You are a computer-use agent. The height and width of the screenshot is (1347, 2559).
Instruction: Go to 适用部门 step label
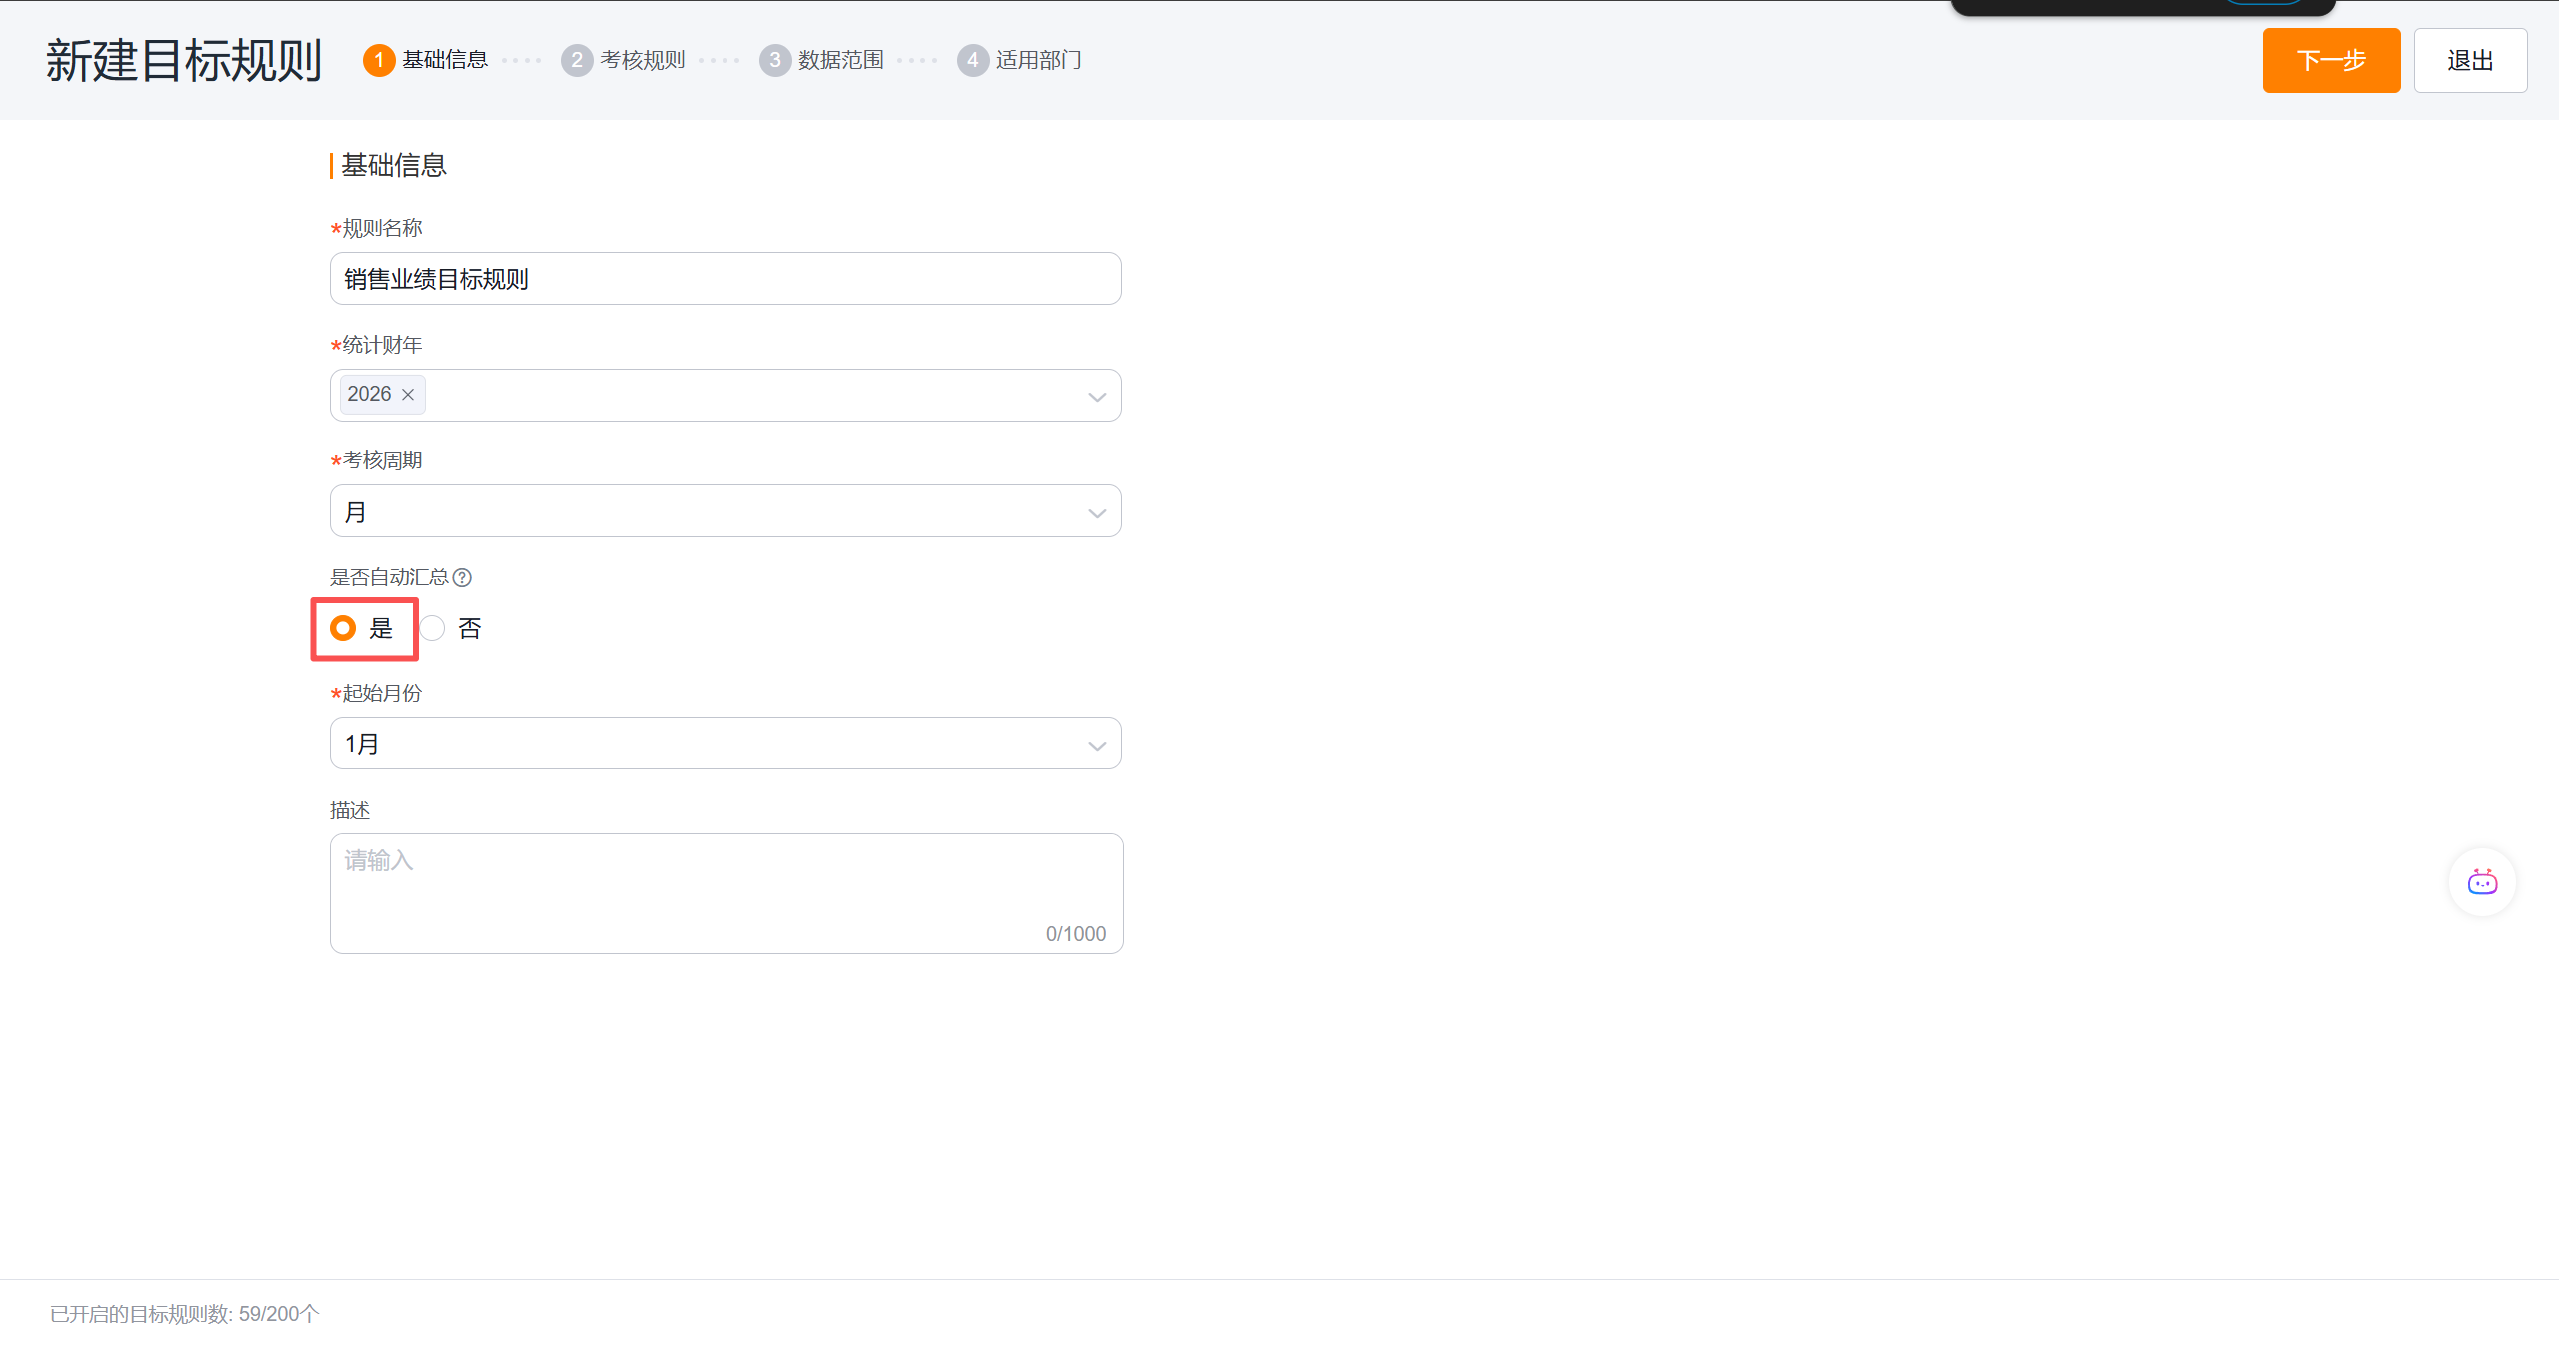(1038, 60)
